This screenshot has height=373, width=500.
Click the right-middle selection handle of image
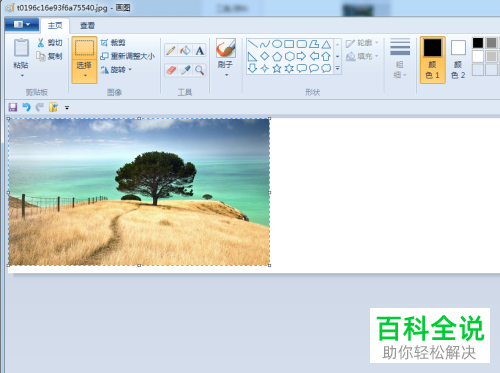coord(270,192)
